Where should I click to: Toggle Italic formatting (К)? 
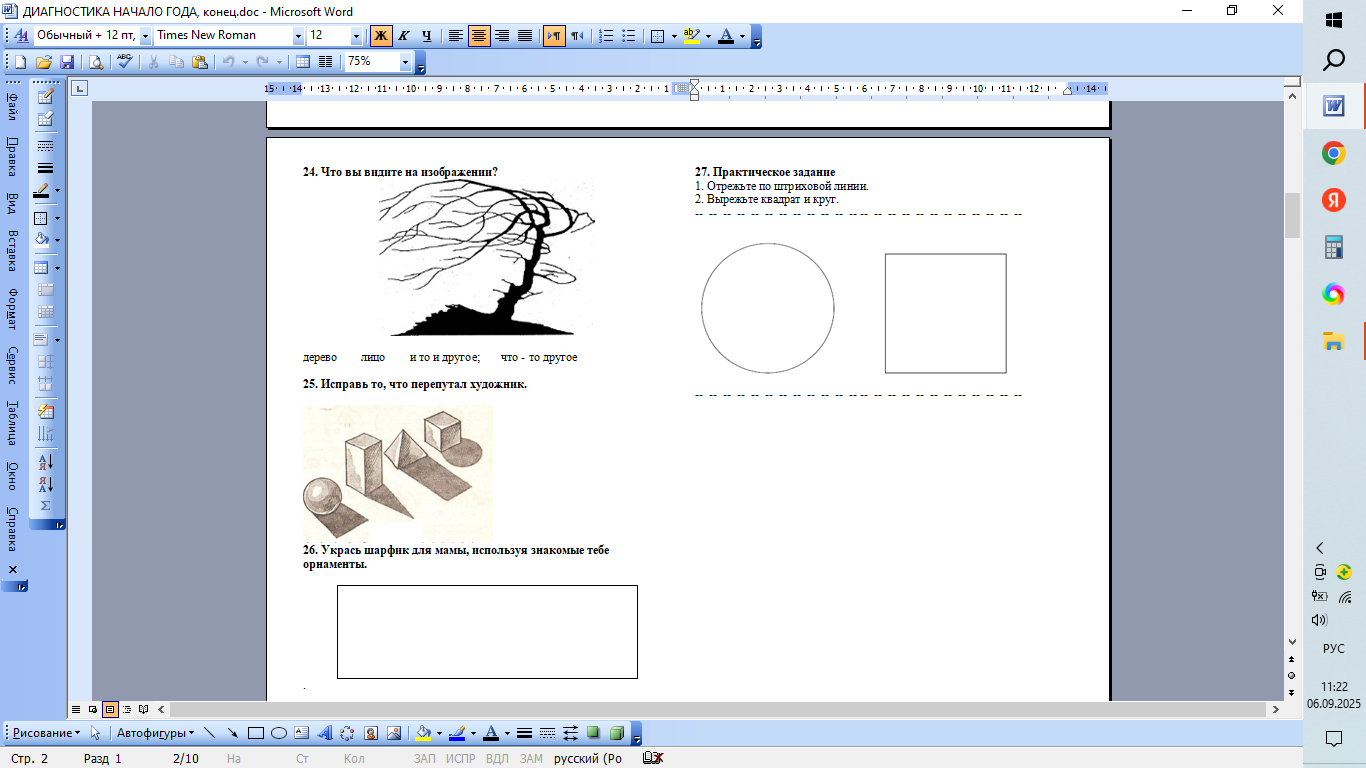point(404,36)
